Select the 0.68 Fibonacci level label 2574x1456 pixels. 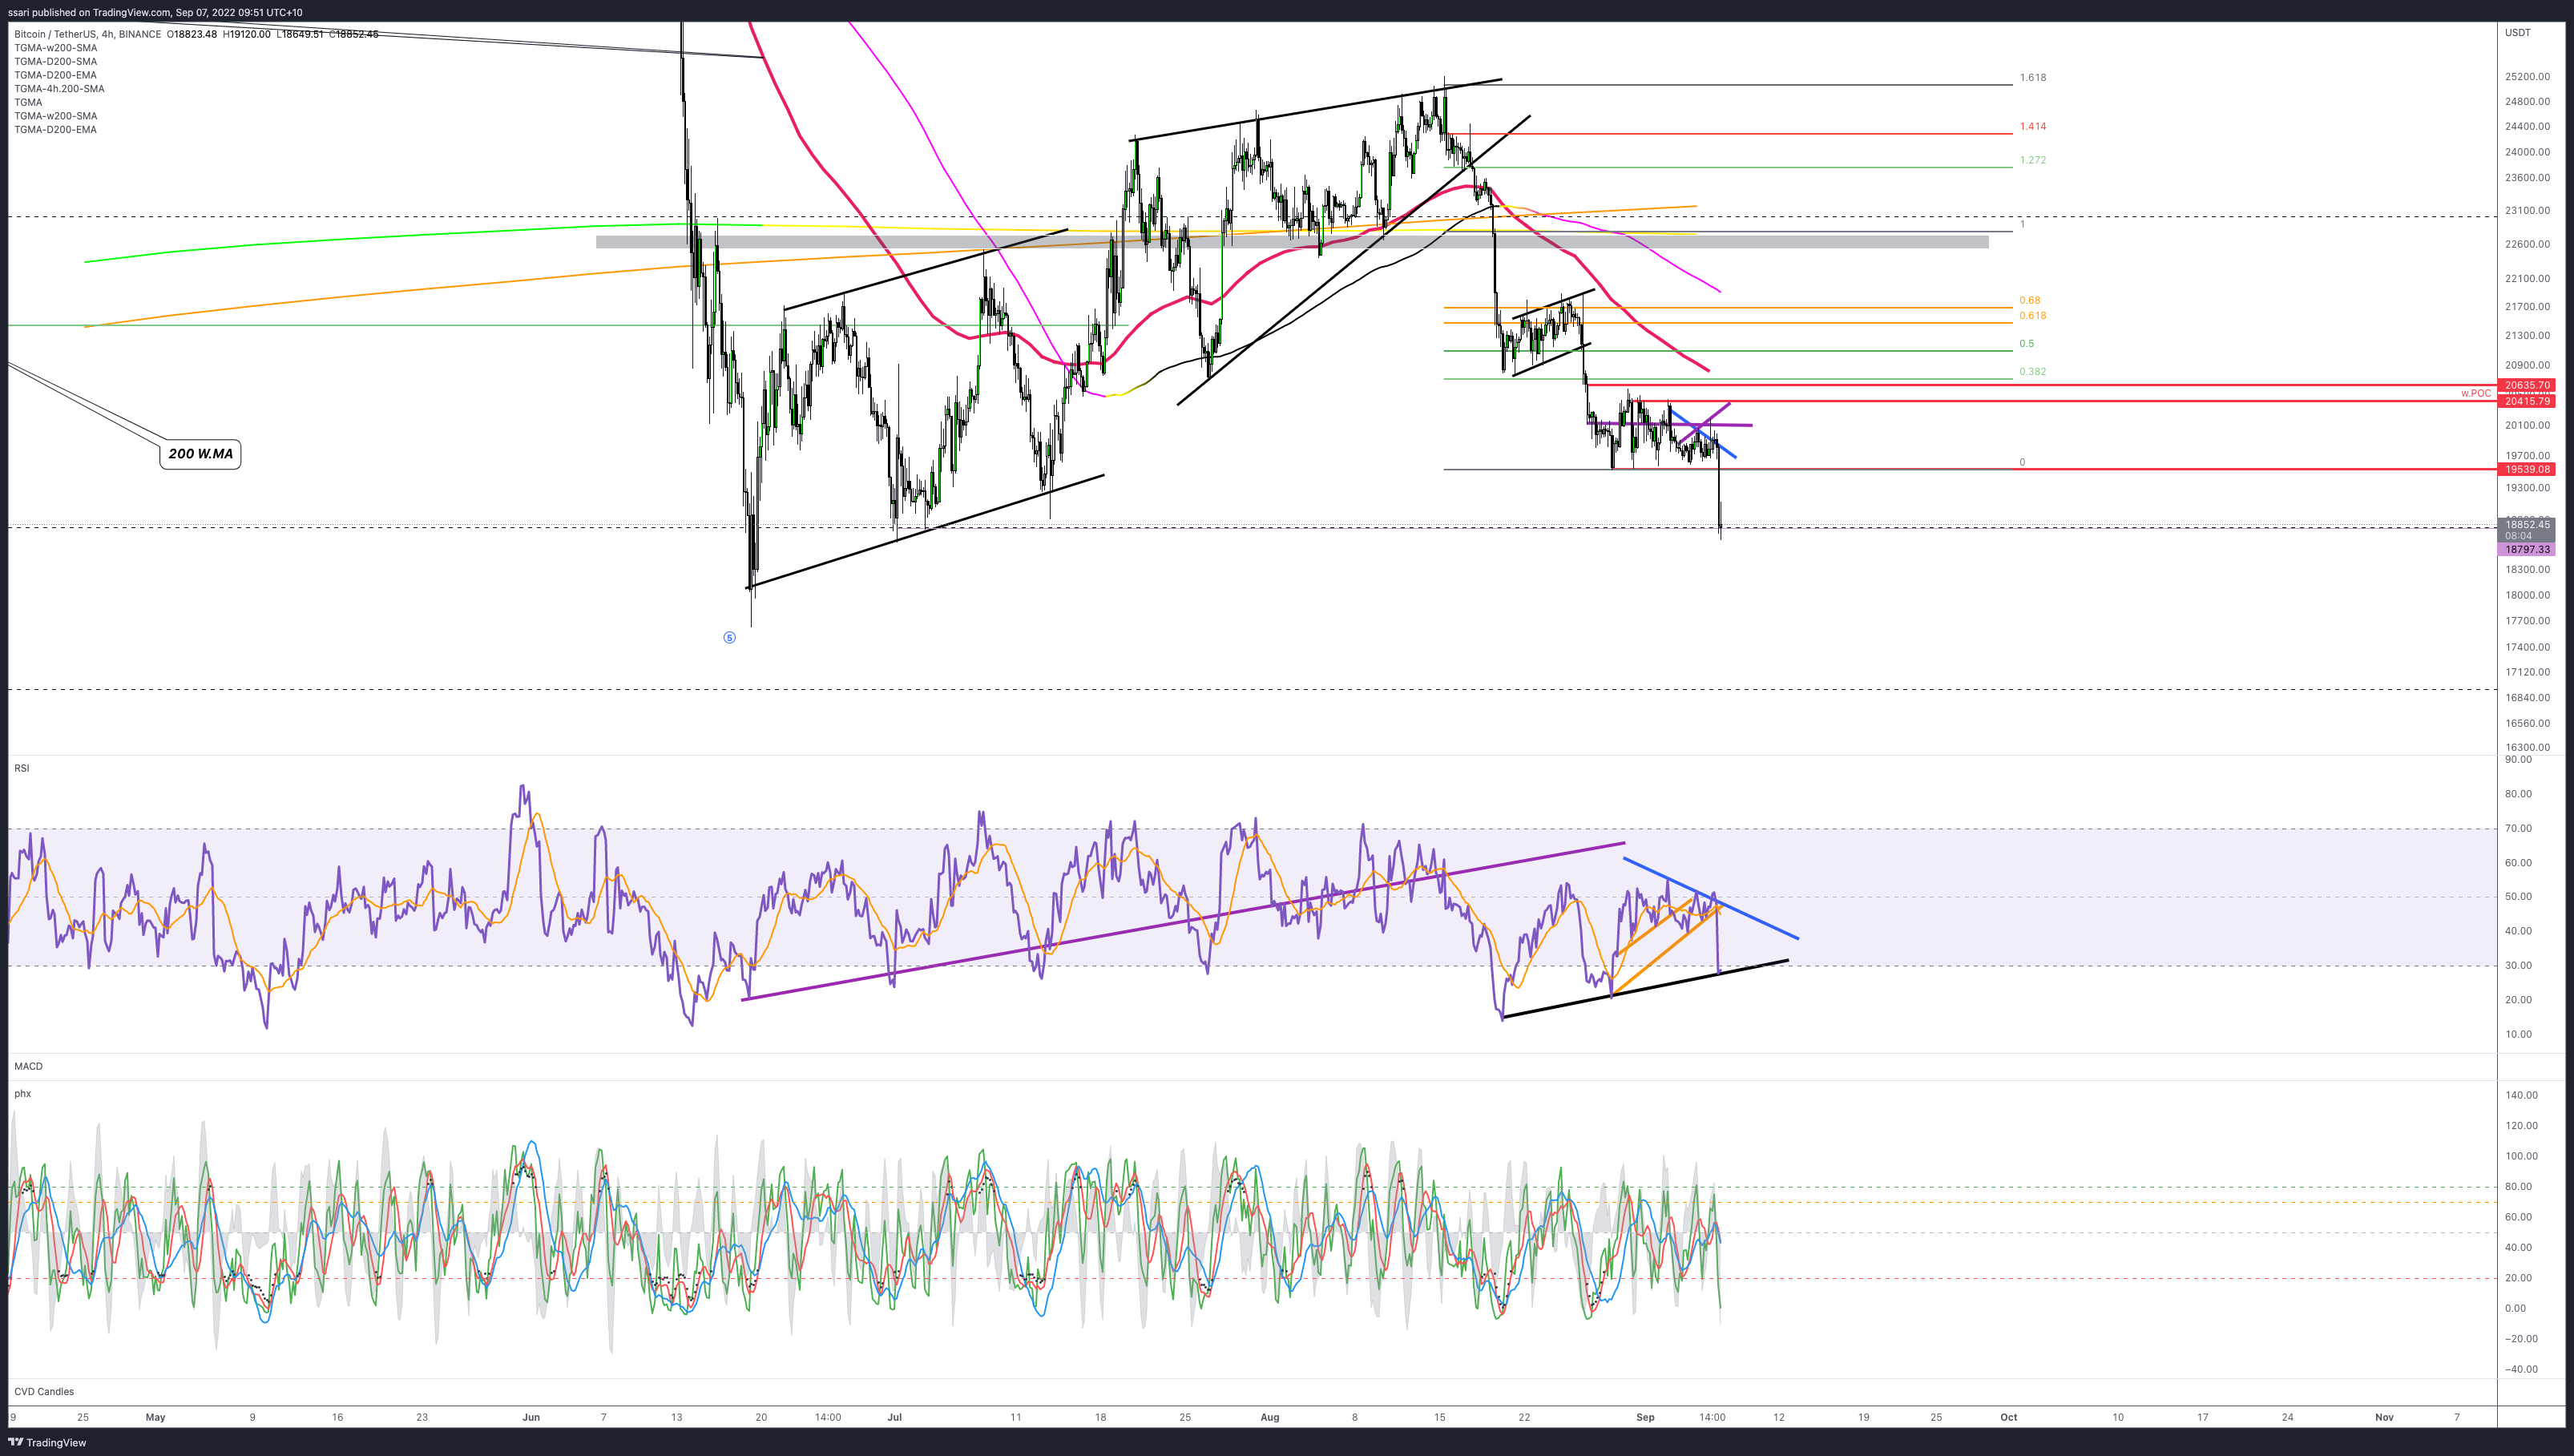coord(2029,300)
